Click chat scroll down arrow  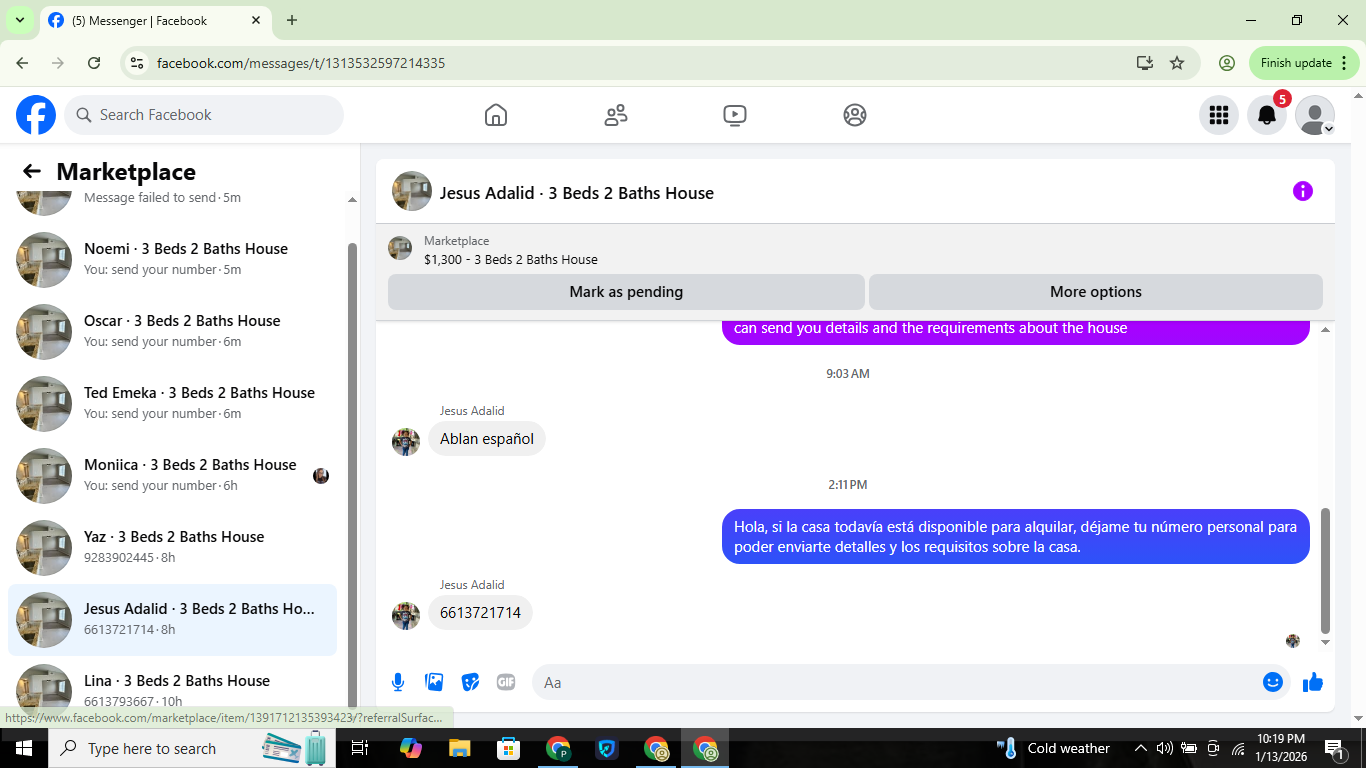coord(1326,642)
